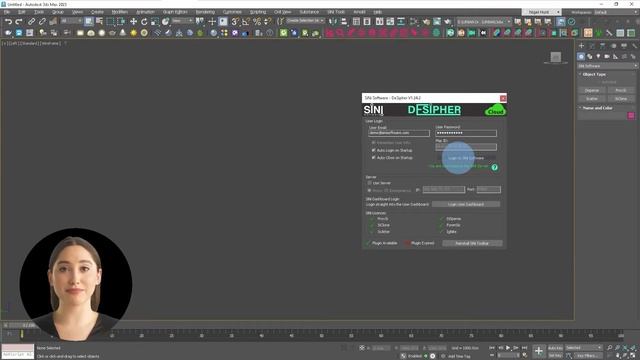This screenshot has height=360, width=640.
Task: Click the ProxSi object type button
Action: (x=621, y=91)
